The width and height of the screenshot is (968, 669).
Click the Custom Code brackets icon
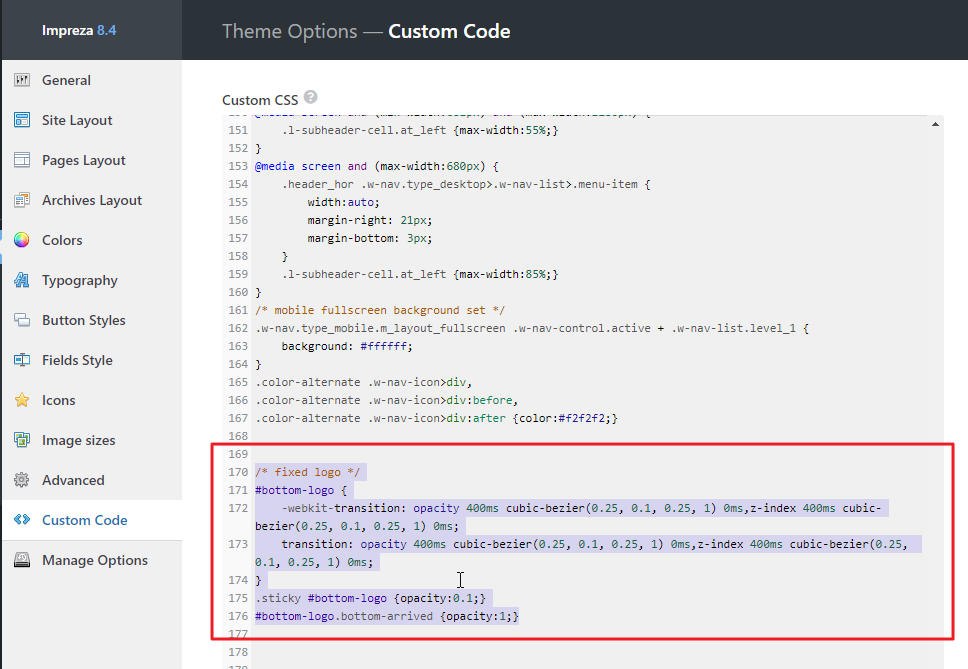22,520
